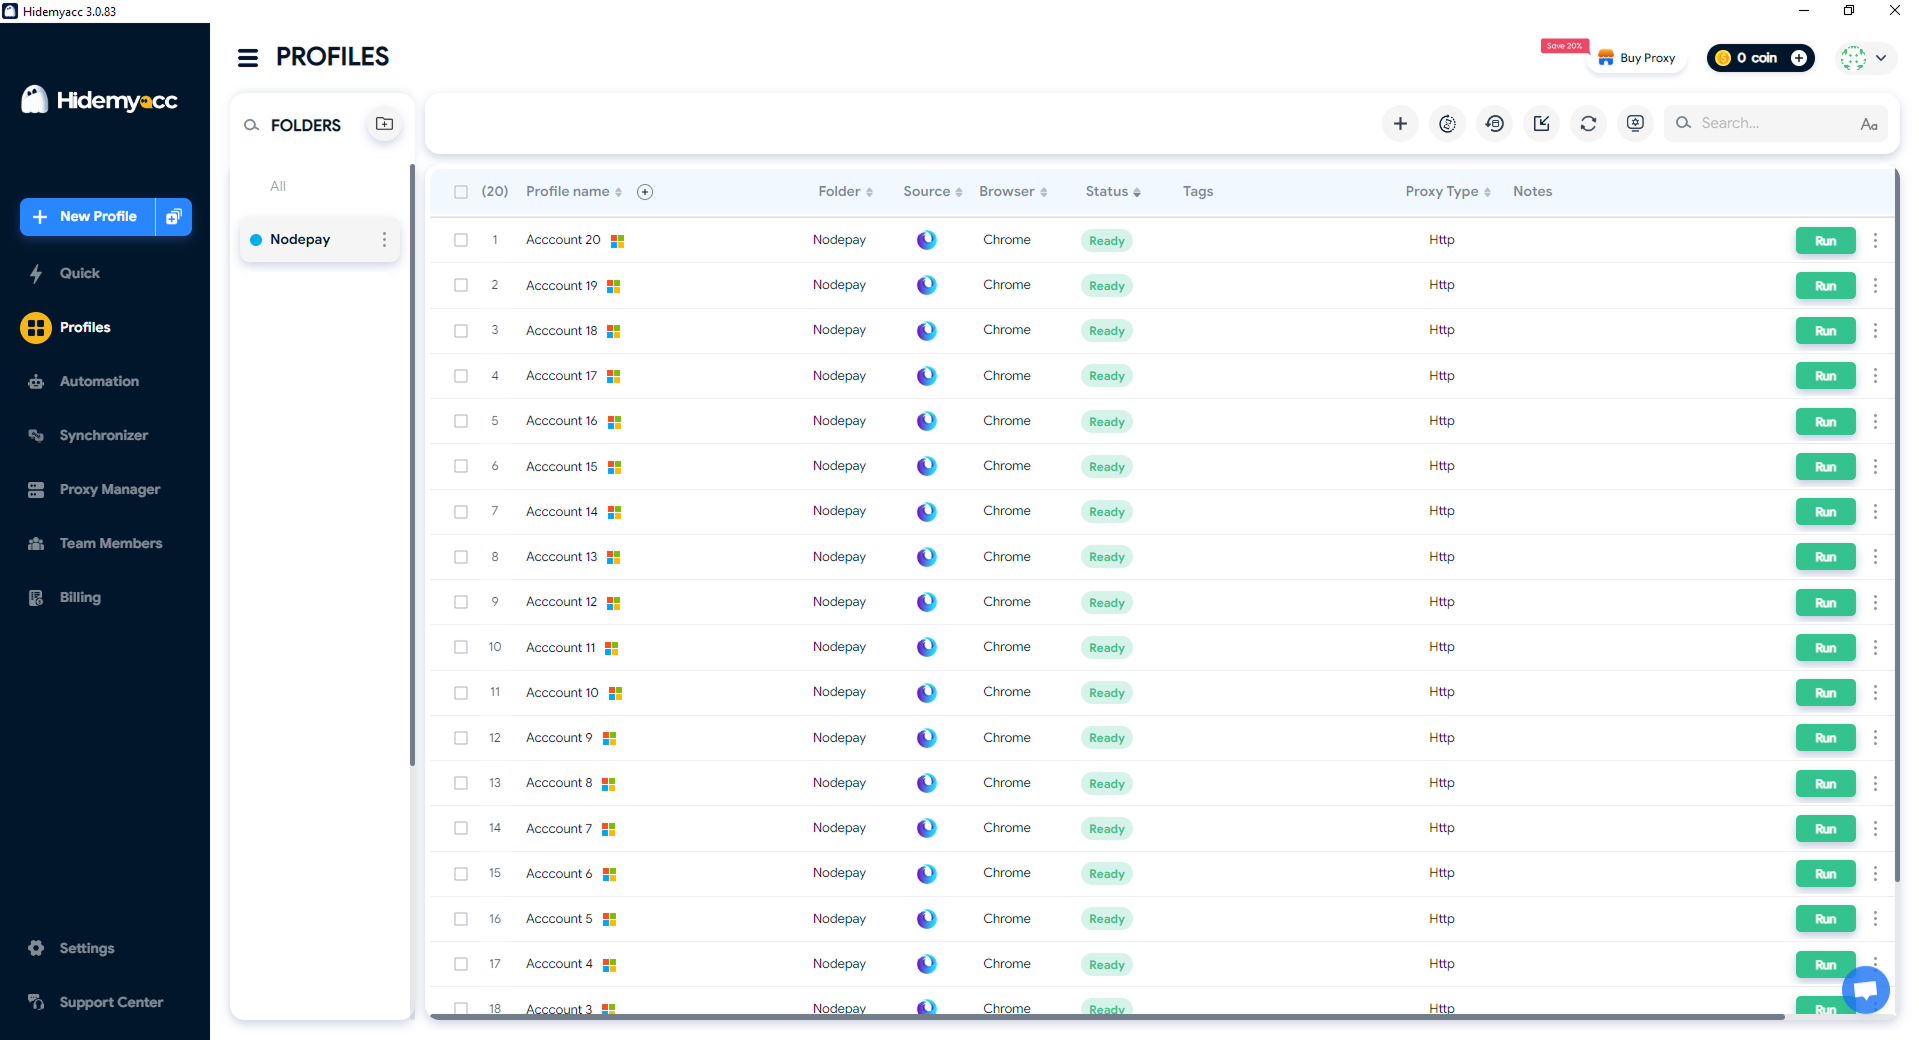The image size is (1919, 1040).
Task: Open Team Members page
Action: 110,543
